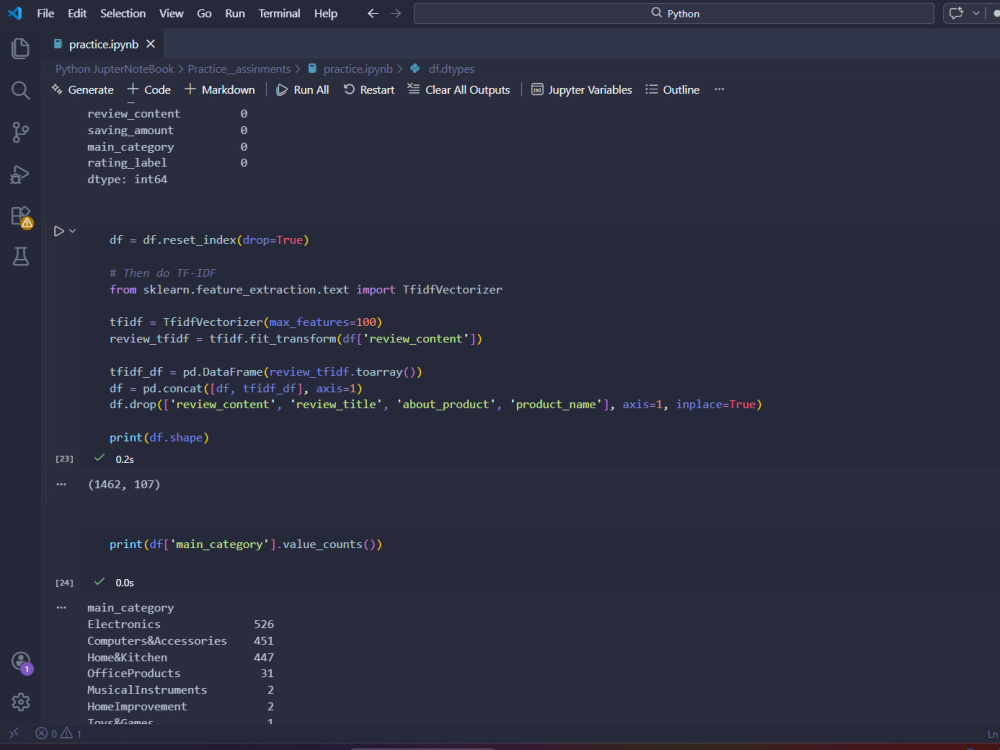Restart the notebook kernel
Image resolution: width=1000 pixels, height=750 pixels.
point(369,90)
